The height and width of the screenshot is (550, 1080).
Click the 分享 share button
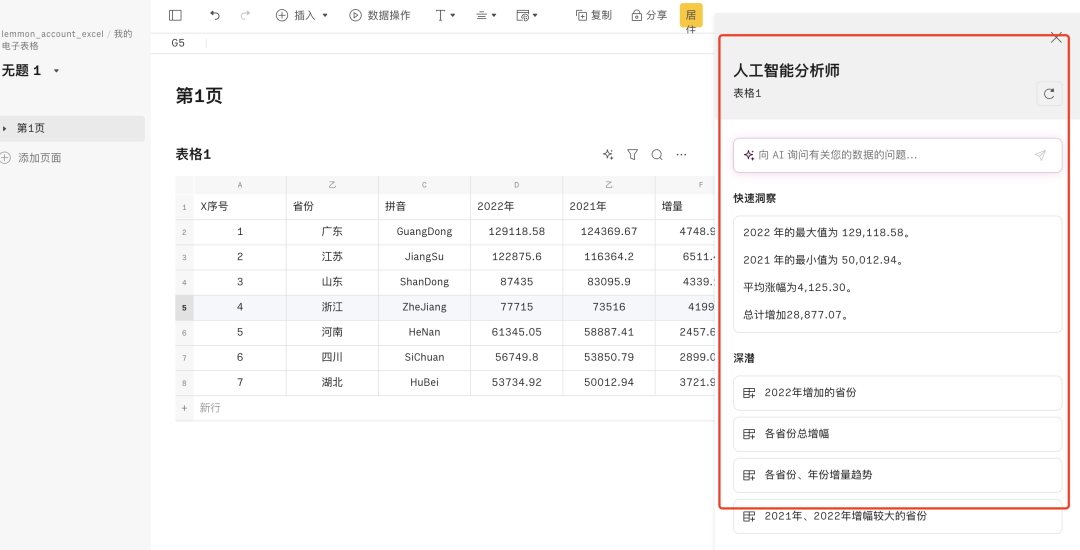(x=650, y=15)
